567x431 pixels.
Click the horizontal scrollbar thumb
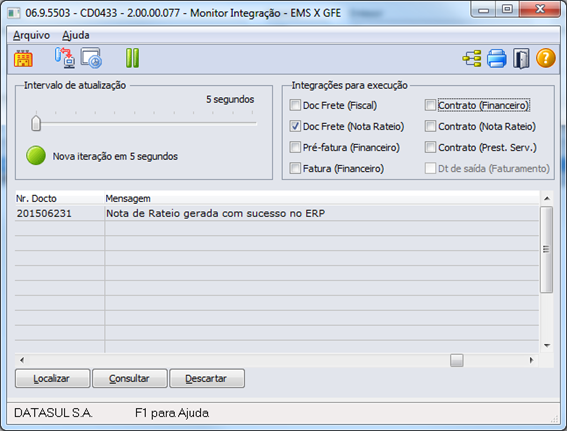(457, 360)
